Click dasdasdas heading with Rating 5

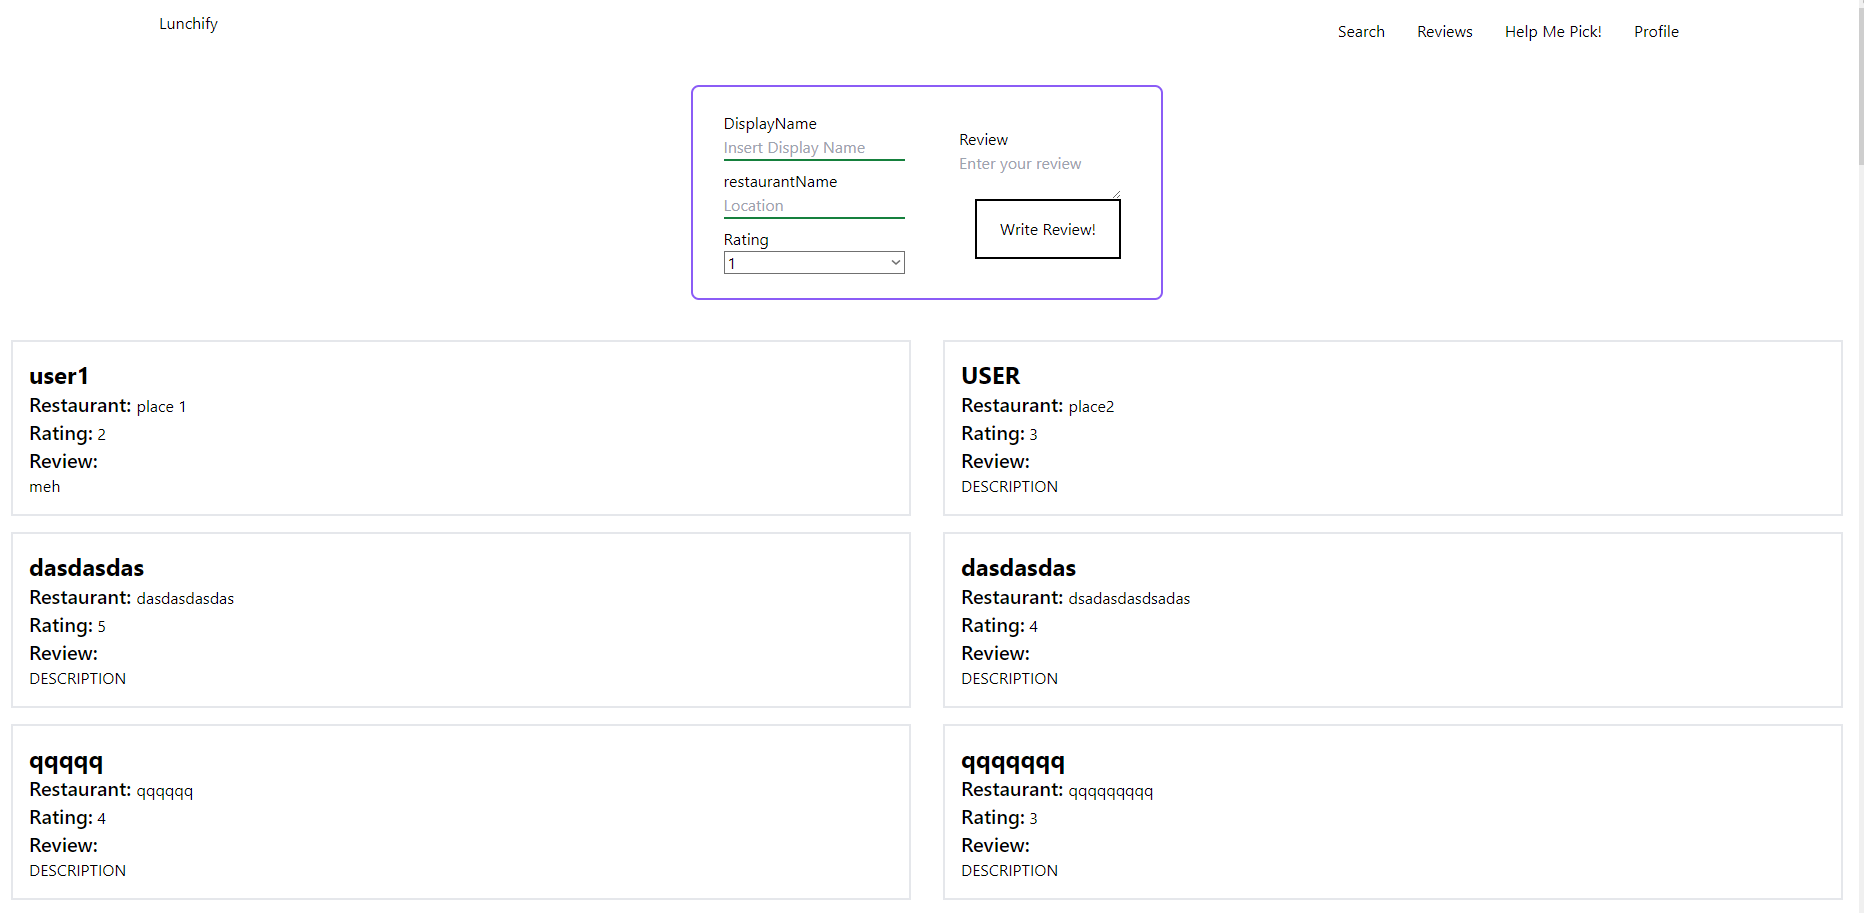(87, 568)
